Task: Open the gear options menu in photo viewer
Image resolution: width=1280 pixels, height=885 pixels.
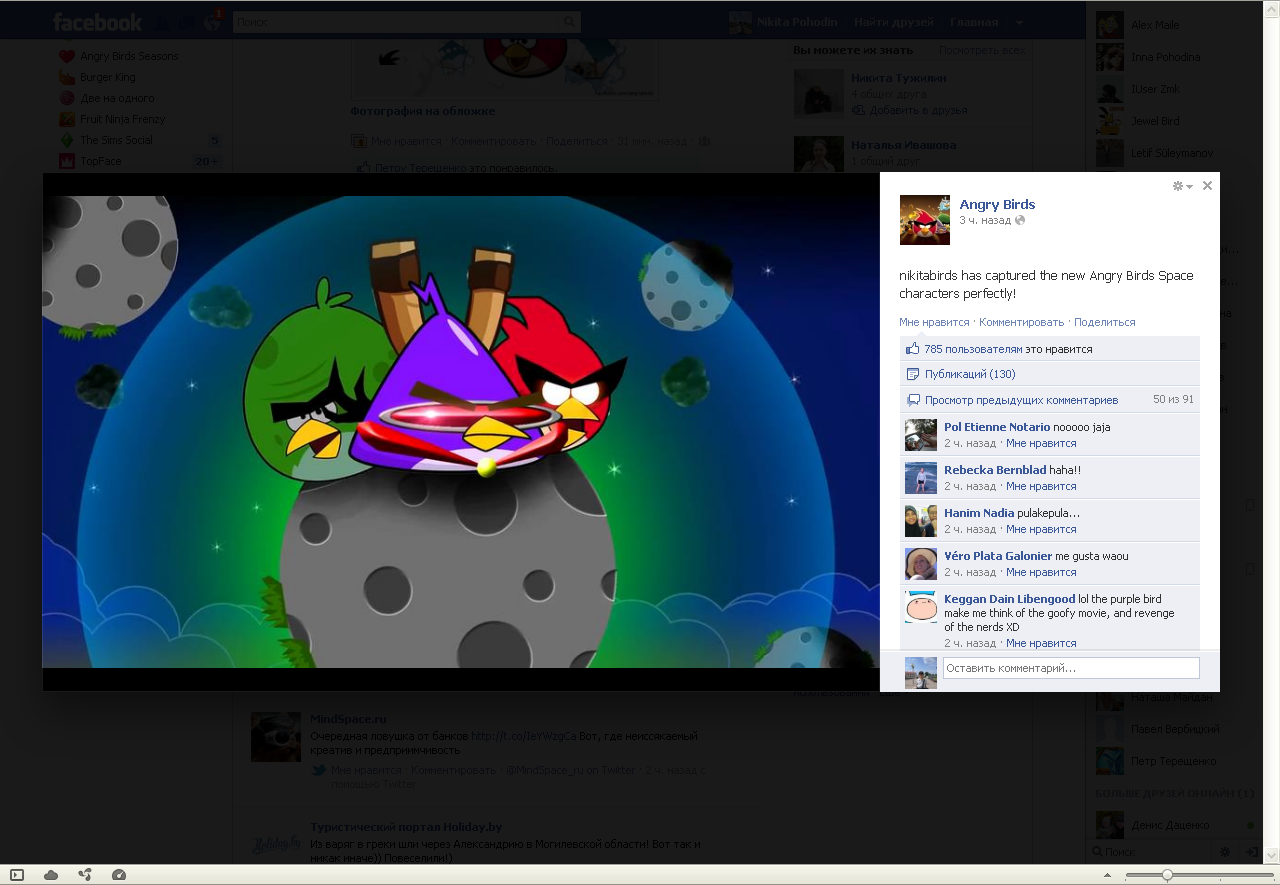Action: (1182, 186)
